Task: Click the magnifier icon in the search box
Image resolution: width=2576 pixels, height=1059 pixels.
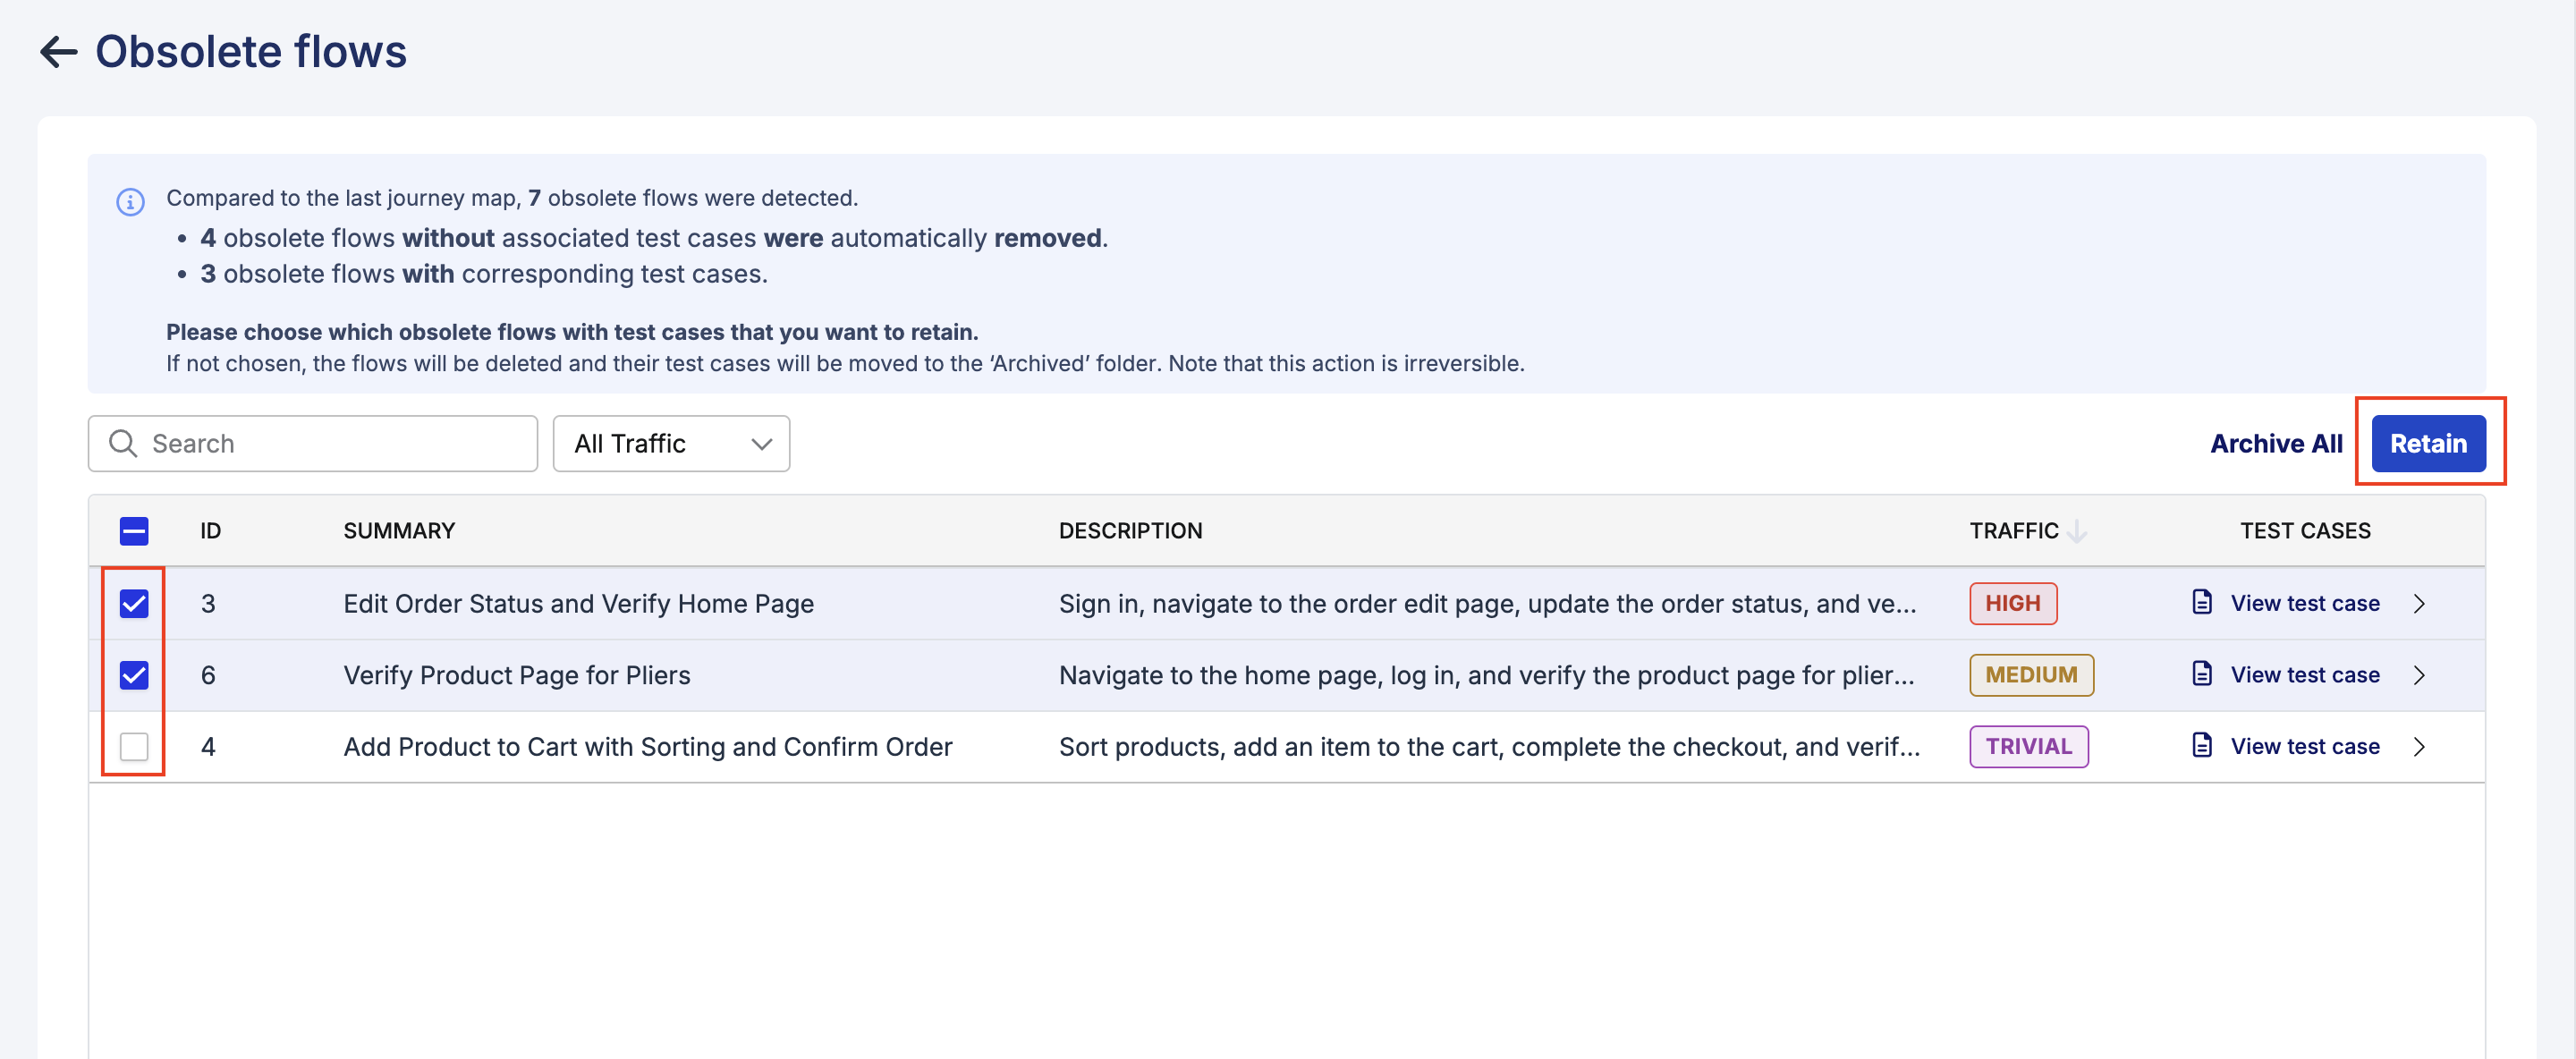Action: tap(123, 443)
